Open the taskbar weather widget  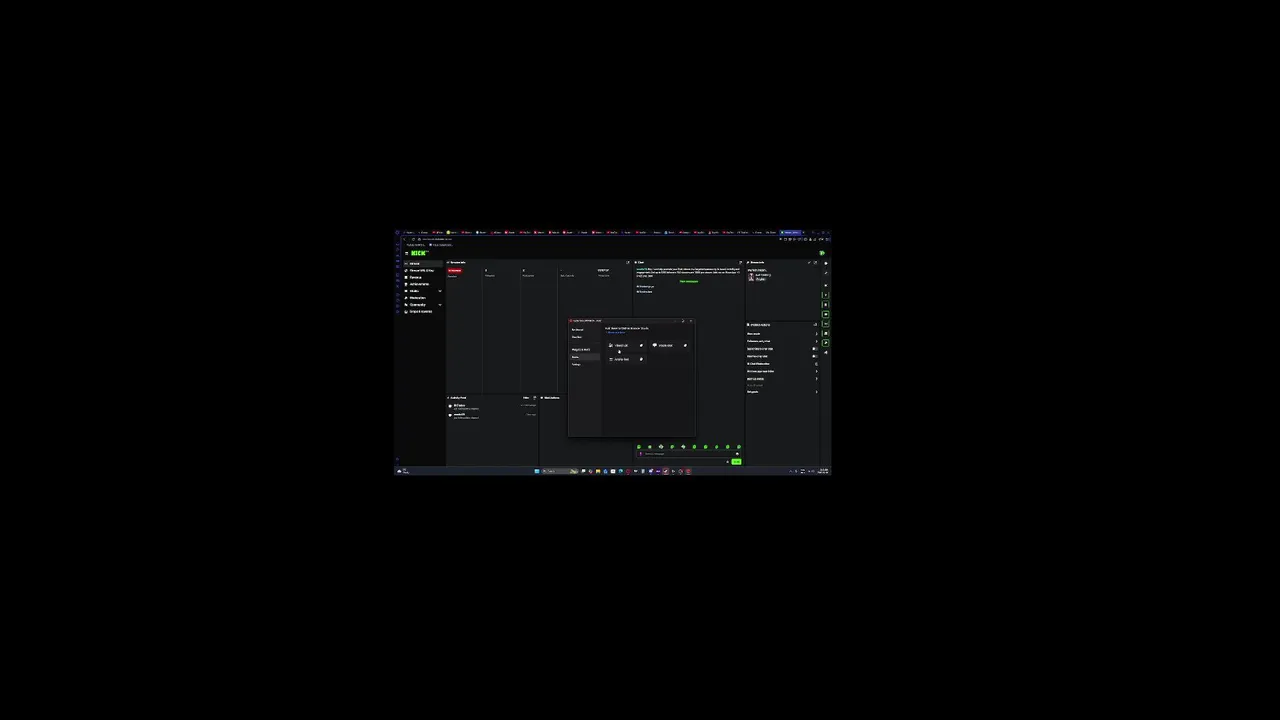[x=402, y=471]
